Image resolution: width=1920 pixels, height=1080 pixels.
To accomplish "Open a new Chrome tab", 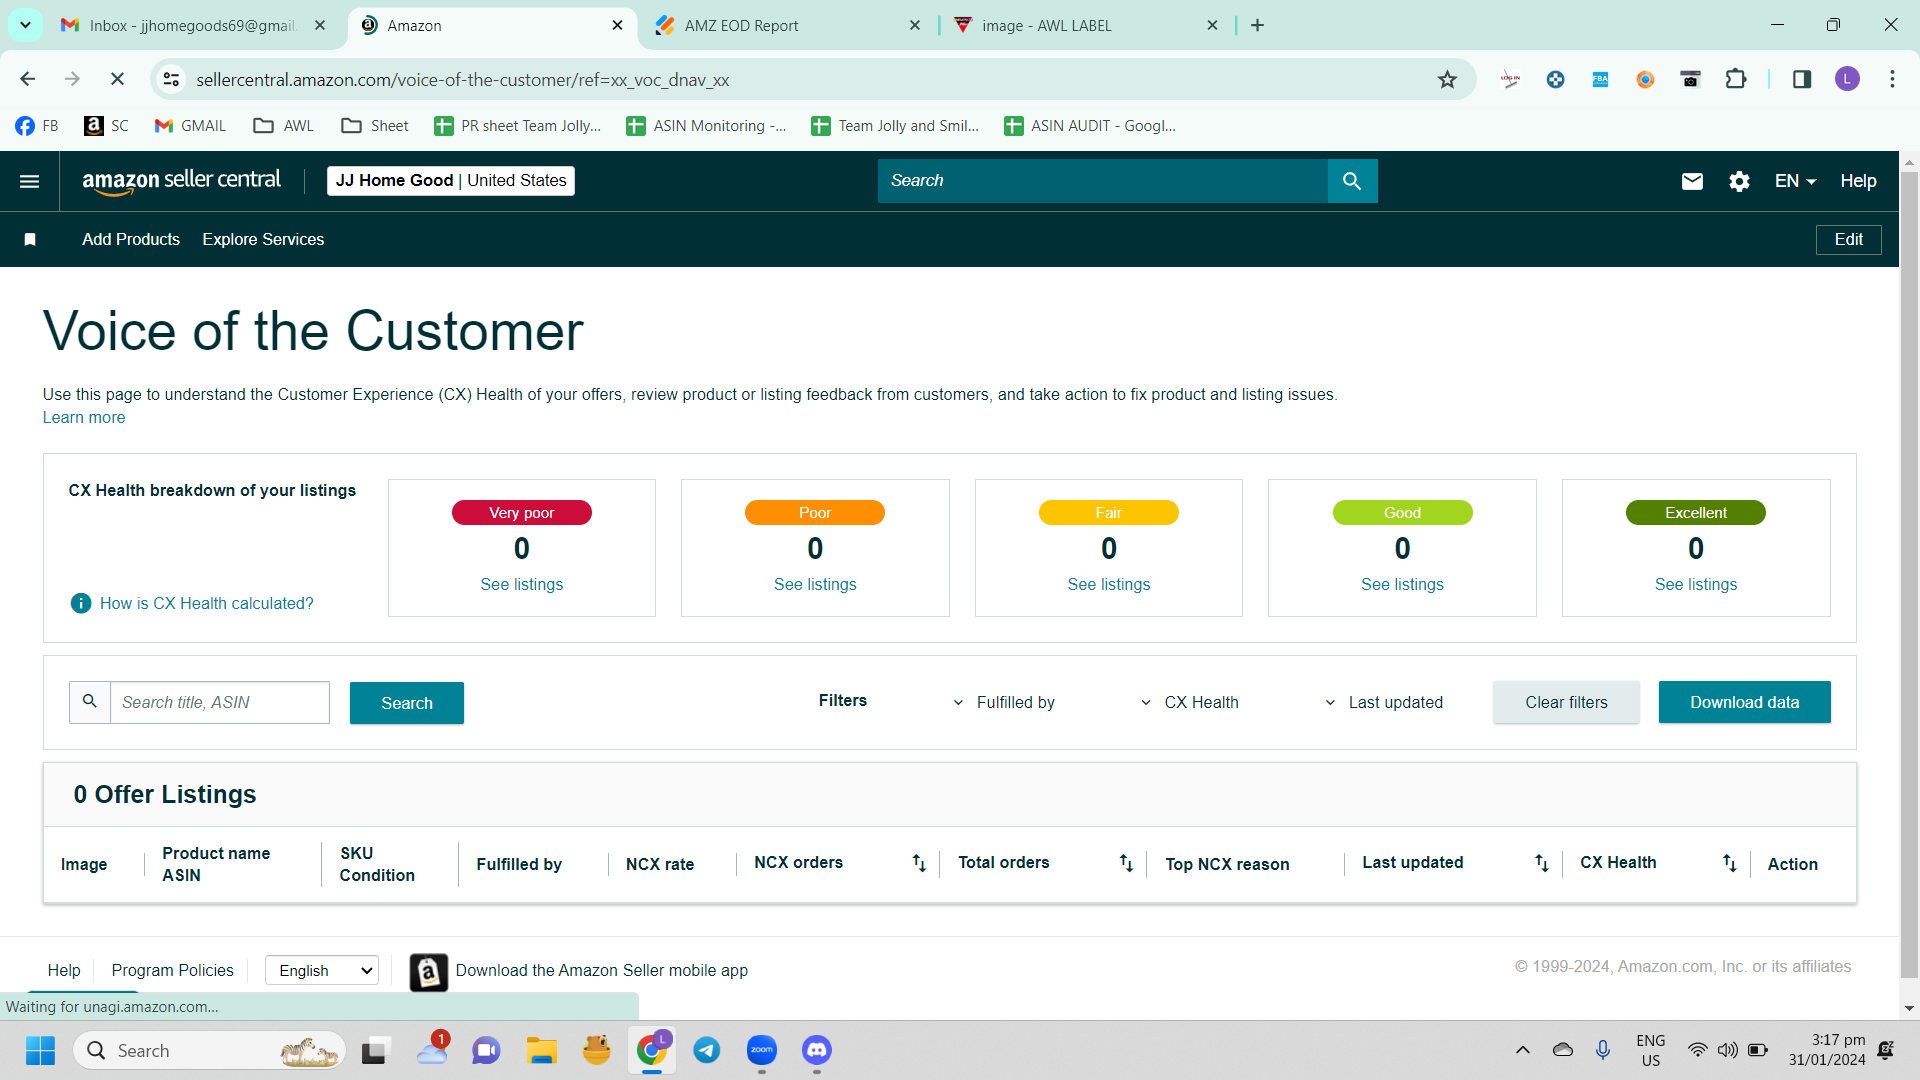I will [x=1257, y=26].
